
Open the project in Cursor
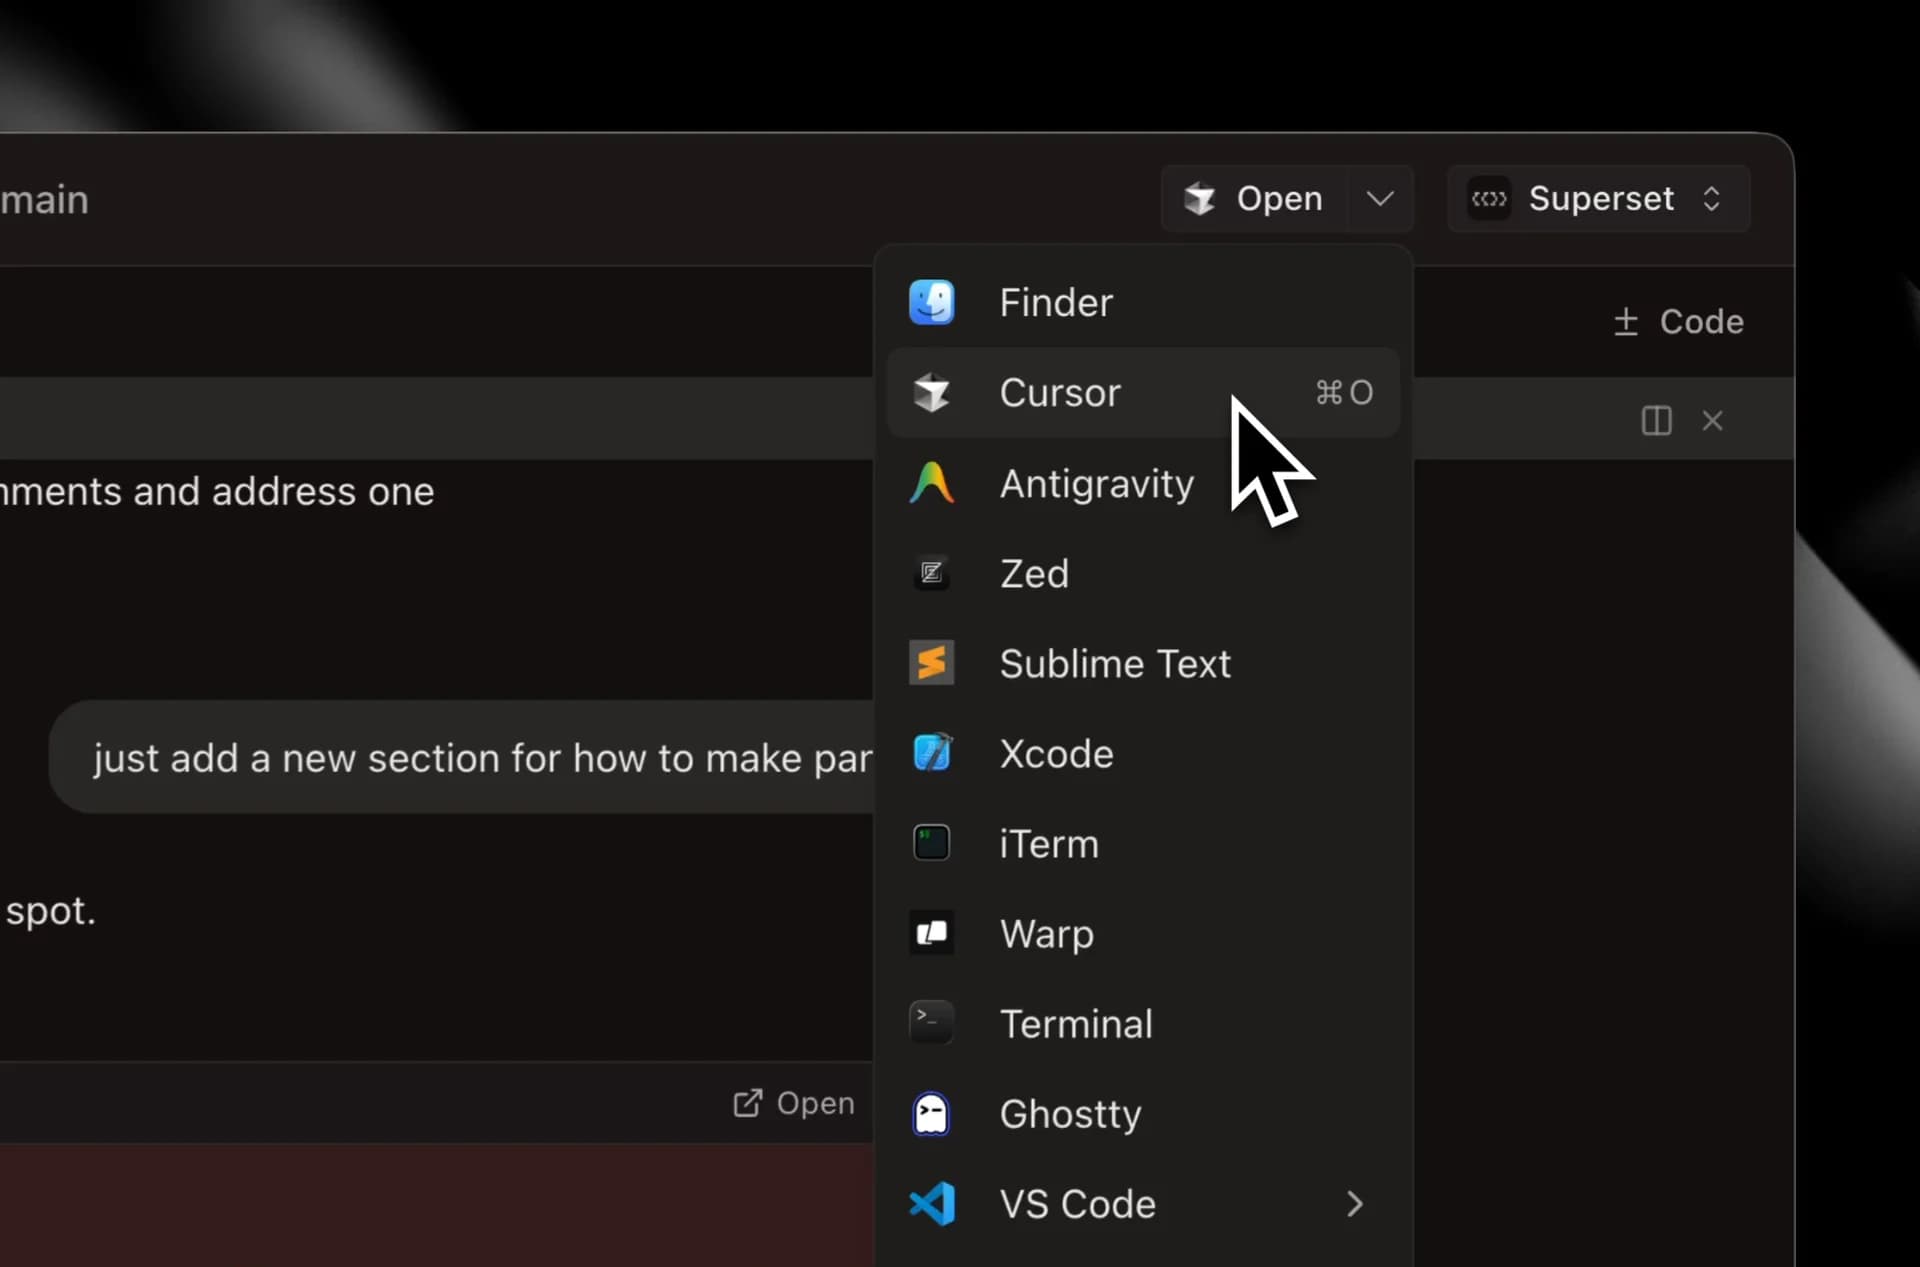(1060, 393)
